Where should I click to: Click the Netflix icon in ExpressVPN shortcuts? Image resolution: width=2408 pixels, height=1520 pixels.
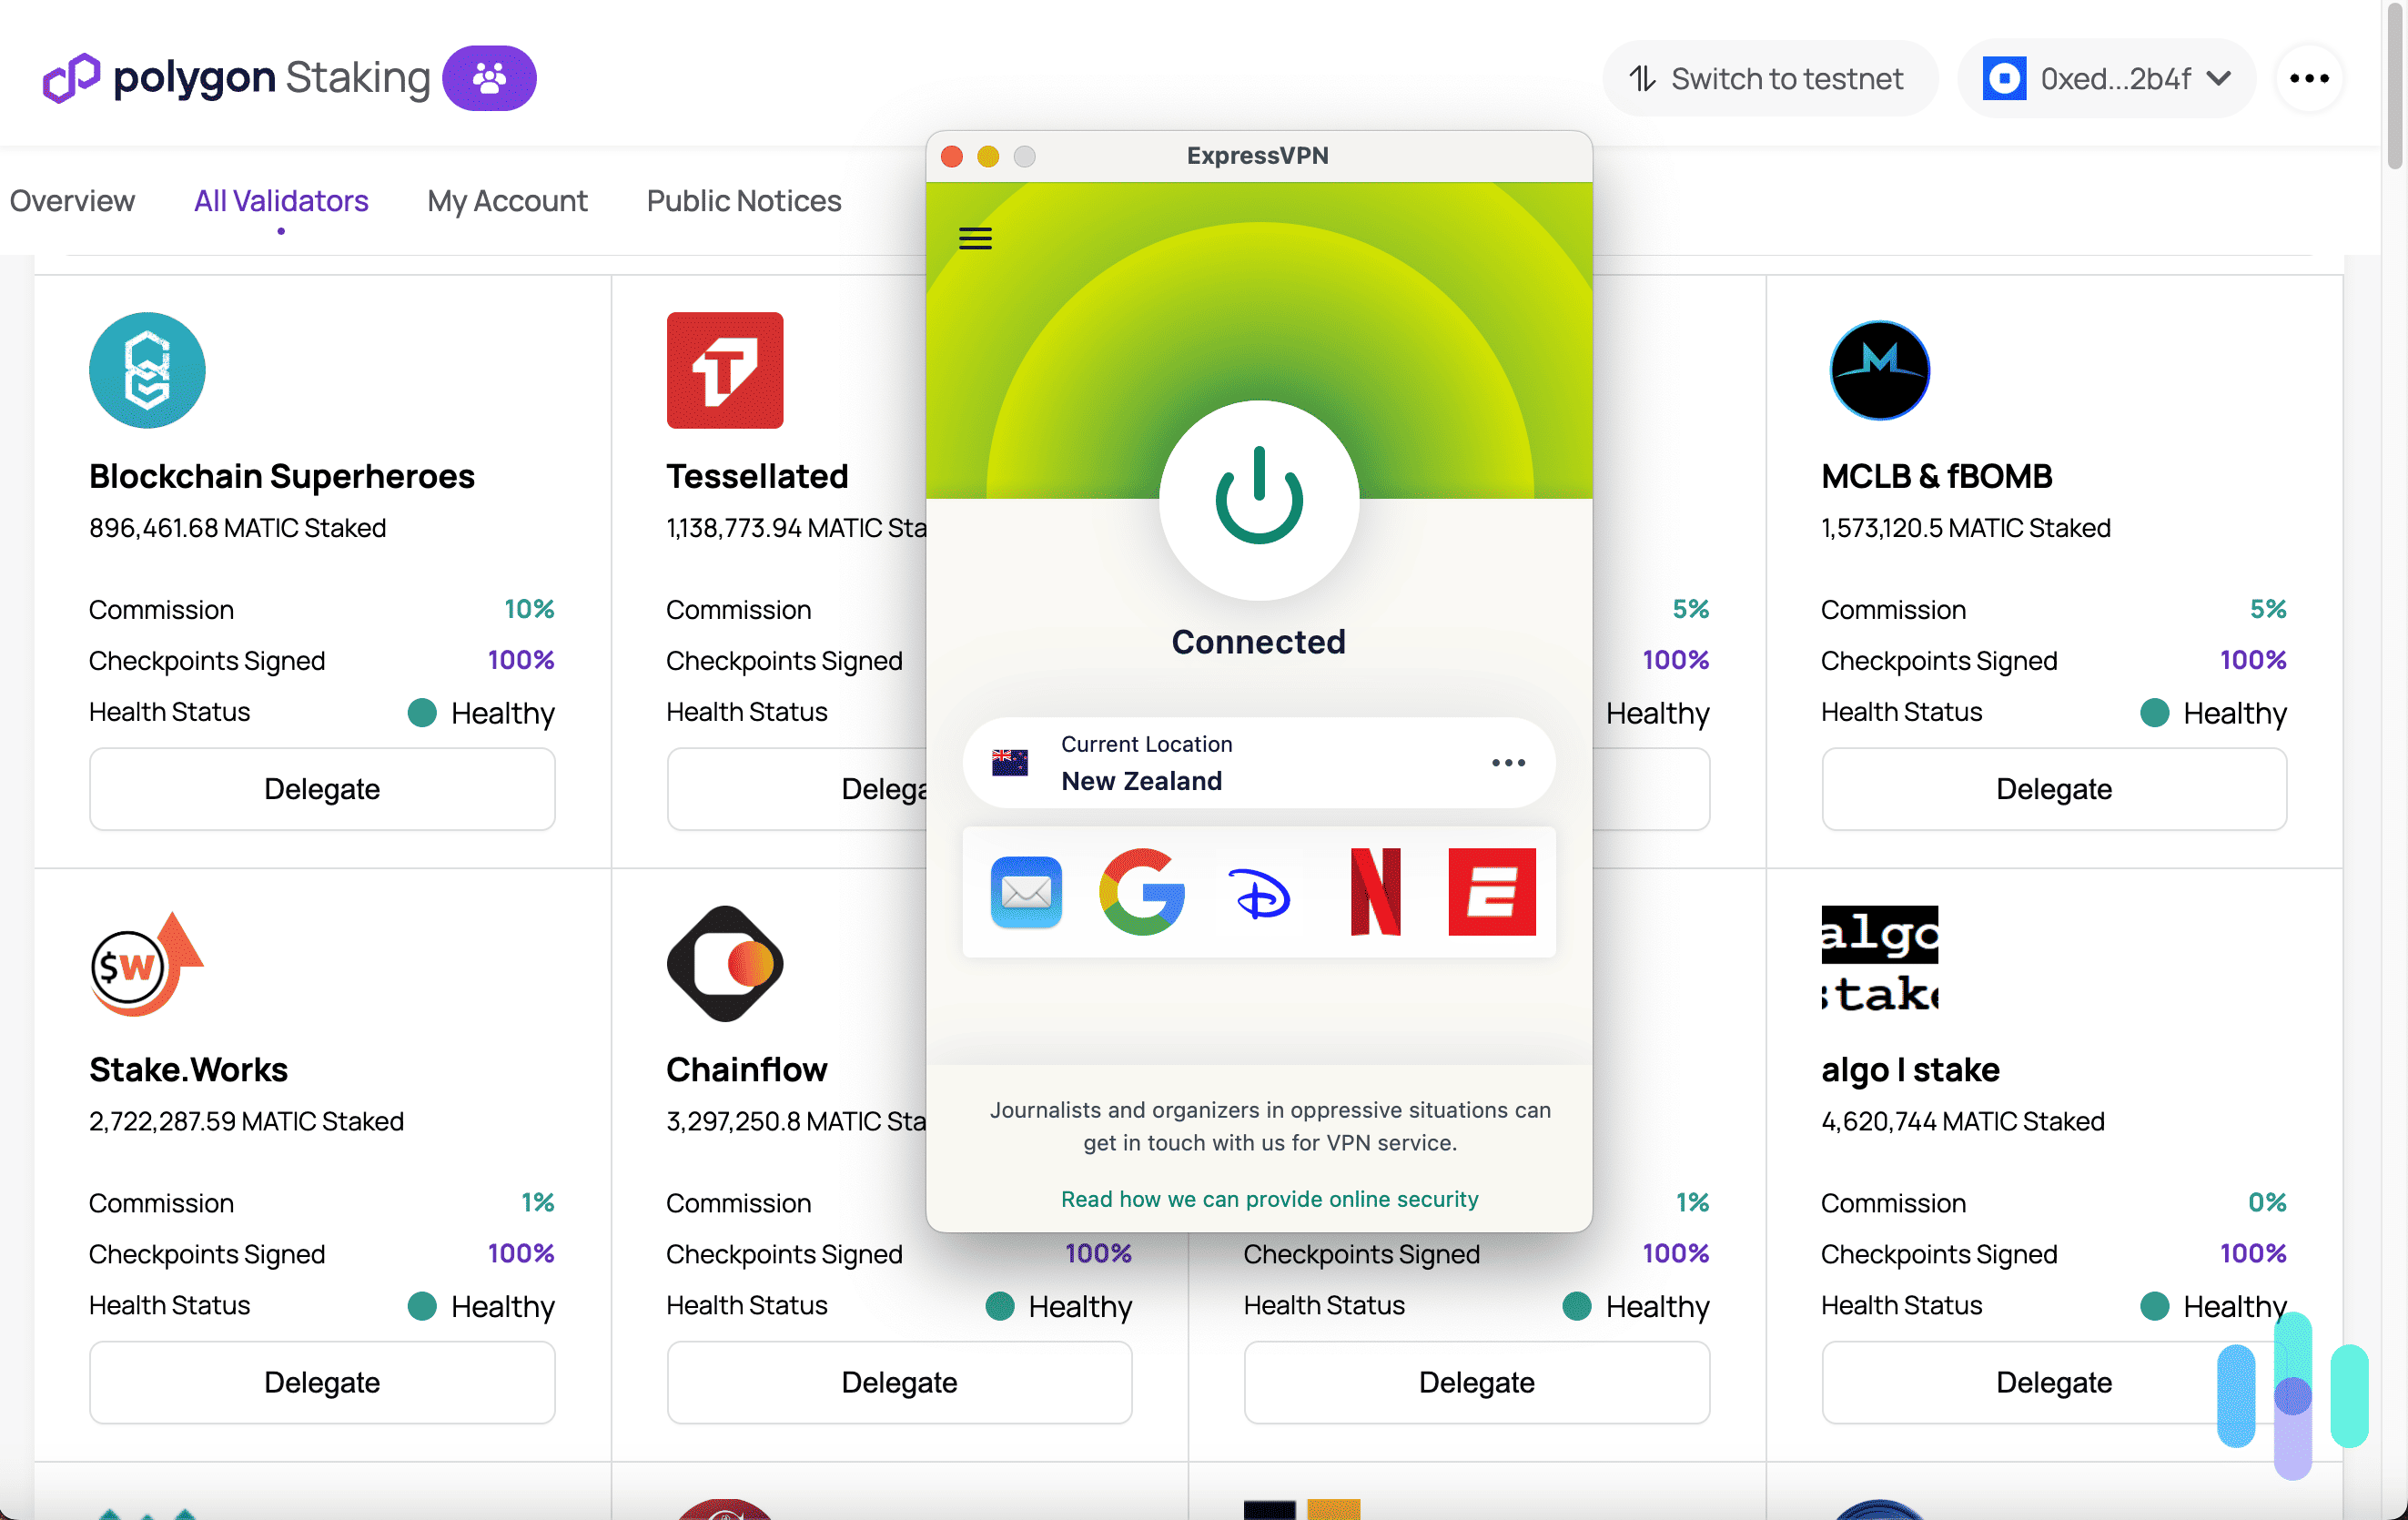[x=1375, y=889]
